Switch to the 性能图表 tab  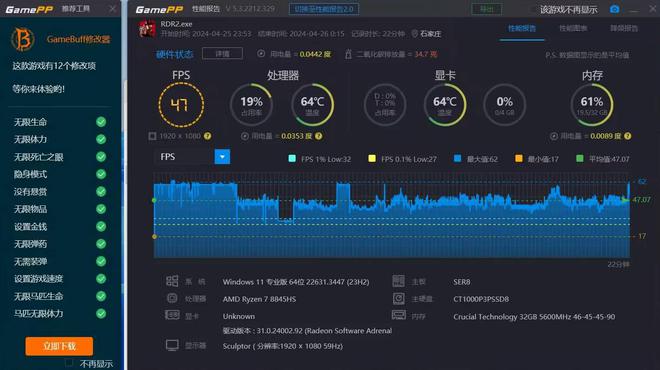[x=573, y=29]
